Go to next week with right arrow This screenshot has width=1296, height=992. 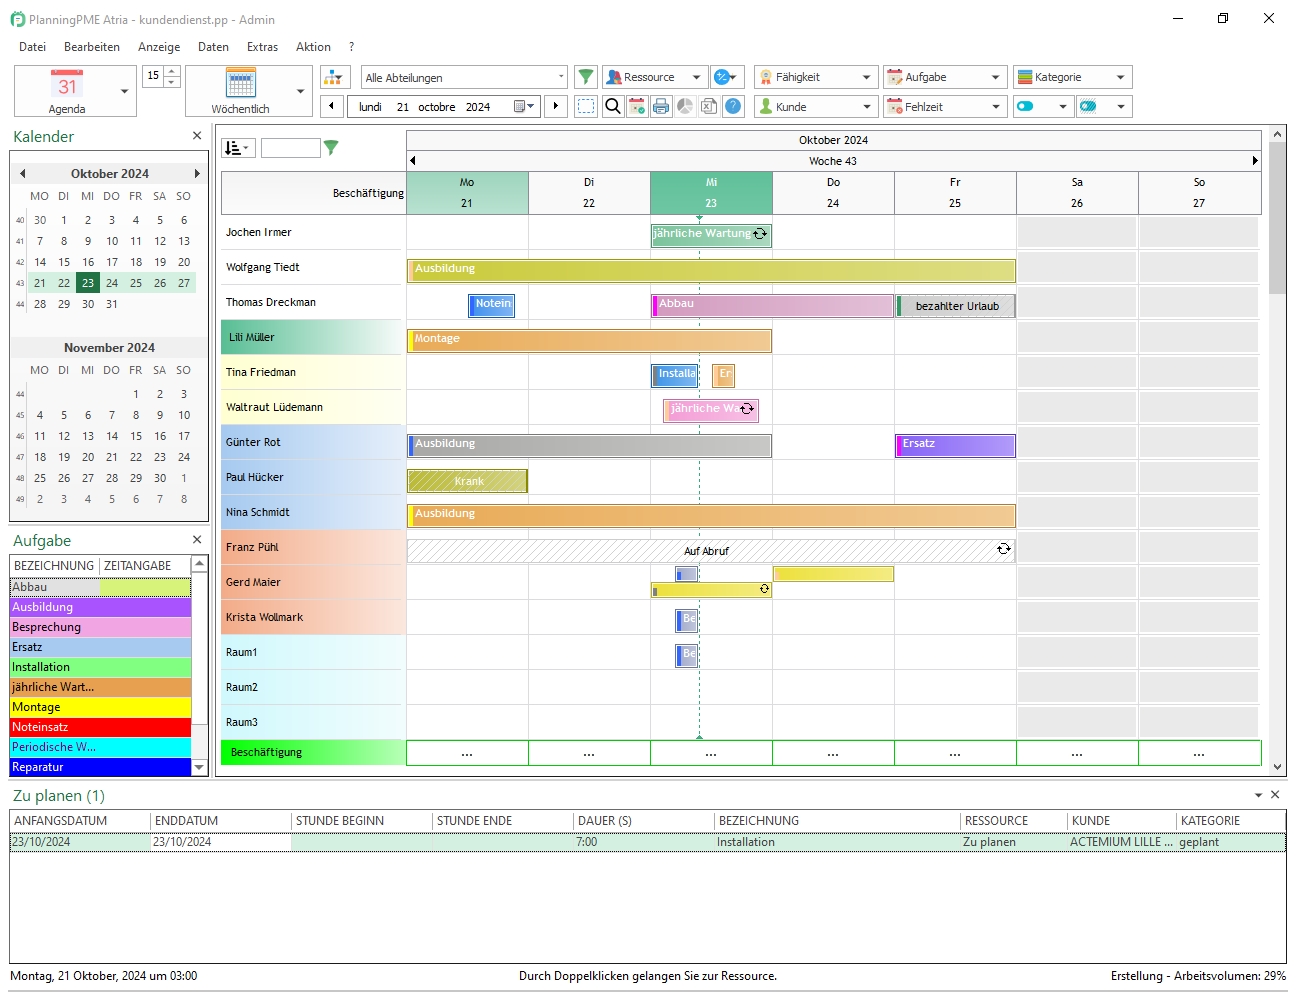(556, 106)
